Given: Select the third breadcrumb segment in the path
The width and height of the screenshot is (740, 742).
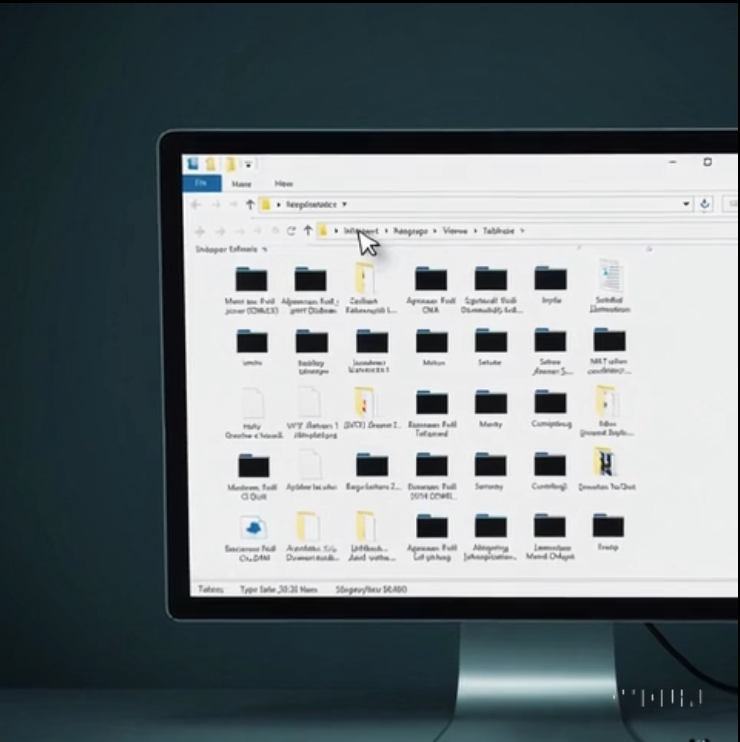Looking at the screenshot, I should coord(455,231).
